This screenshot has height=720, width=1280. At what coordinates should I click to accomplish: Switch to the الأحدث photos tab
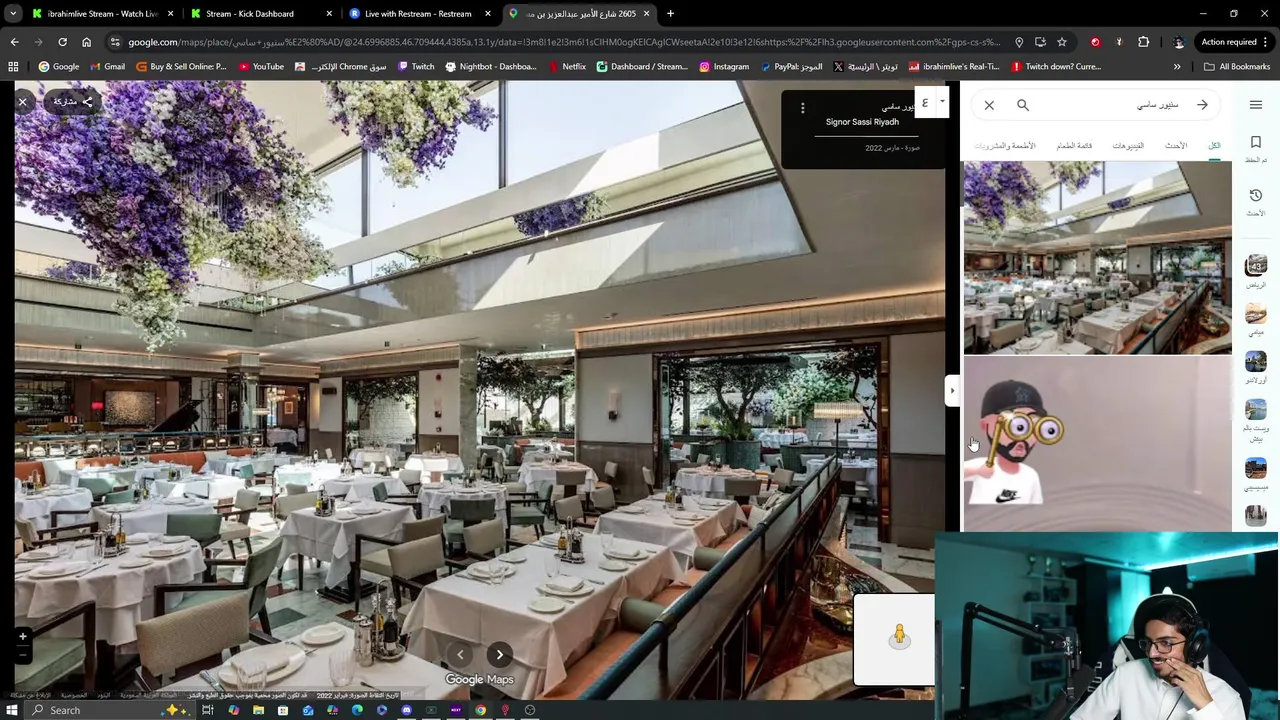click(1176, 146)
